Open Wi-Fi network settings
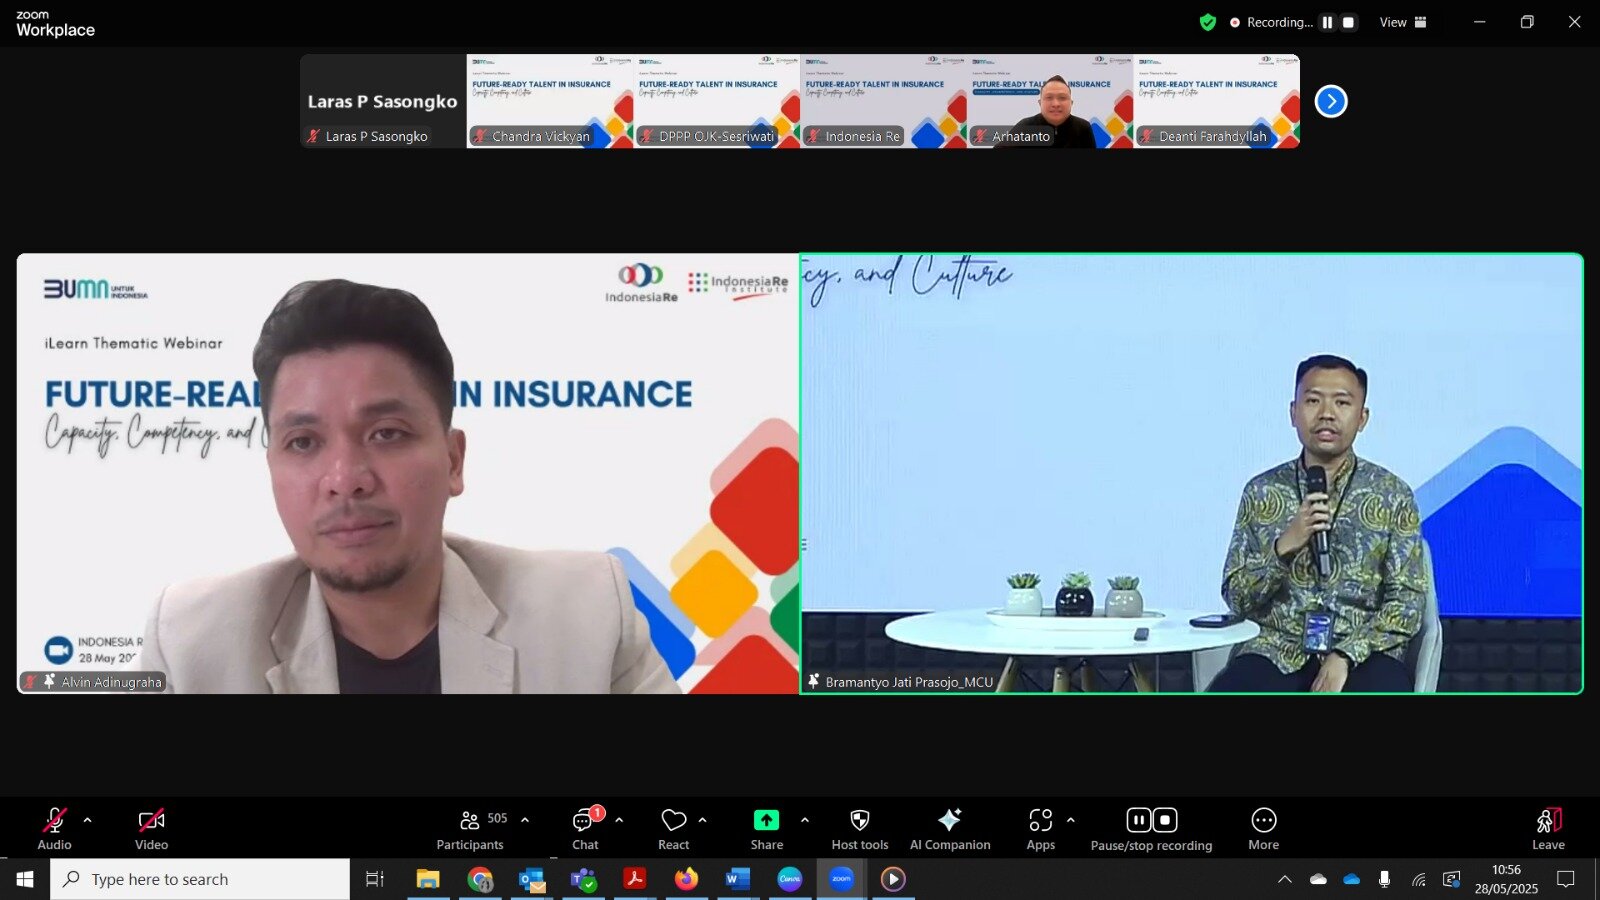Viewport: 1600px width, 900px height. tap(1419, 879)
